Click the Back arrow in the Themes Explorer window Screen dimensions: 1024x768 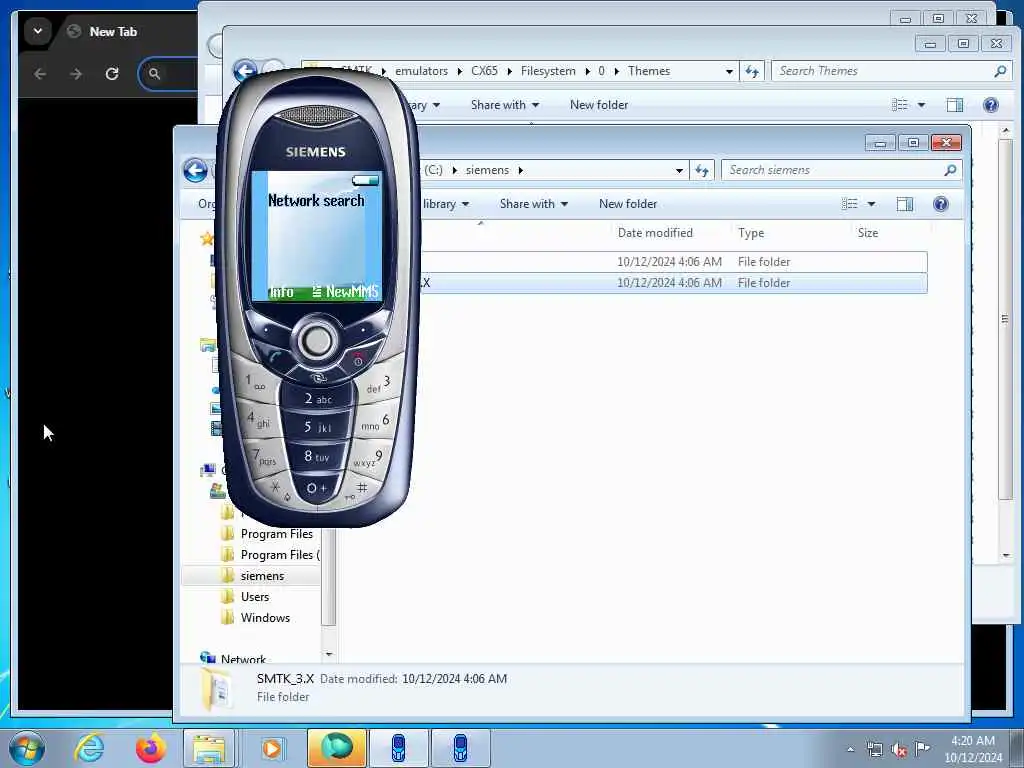click(x=245, y=71)
